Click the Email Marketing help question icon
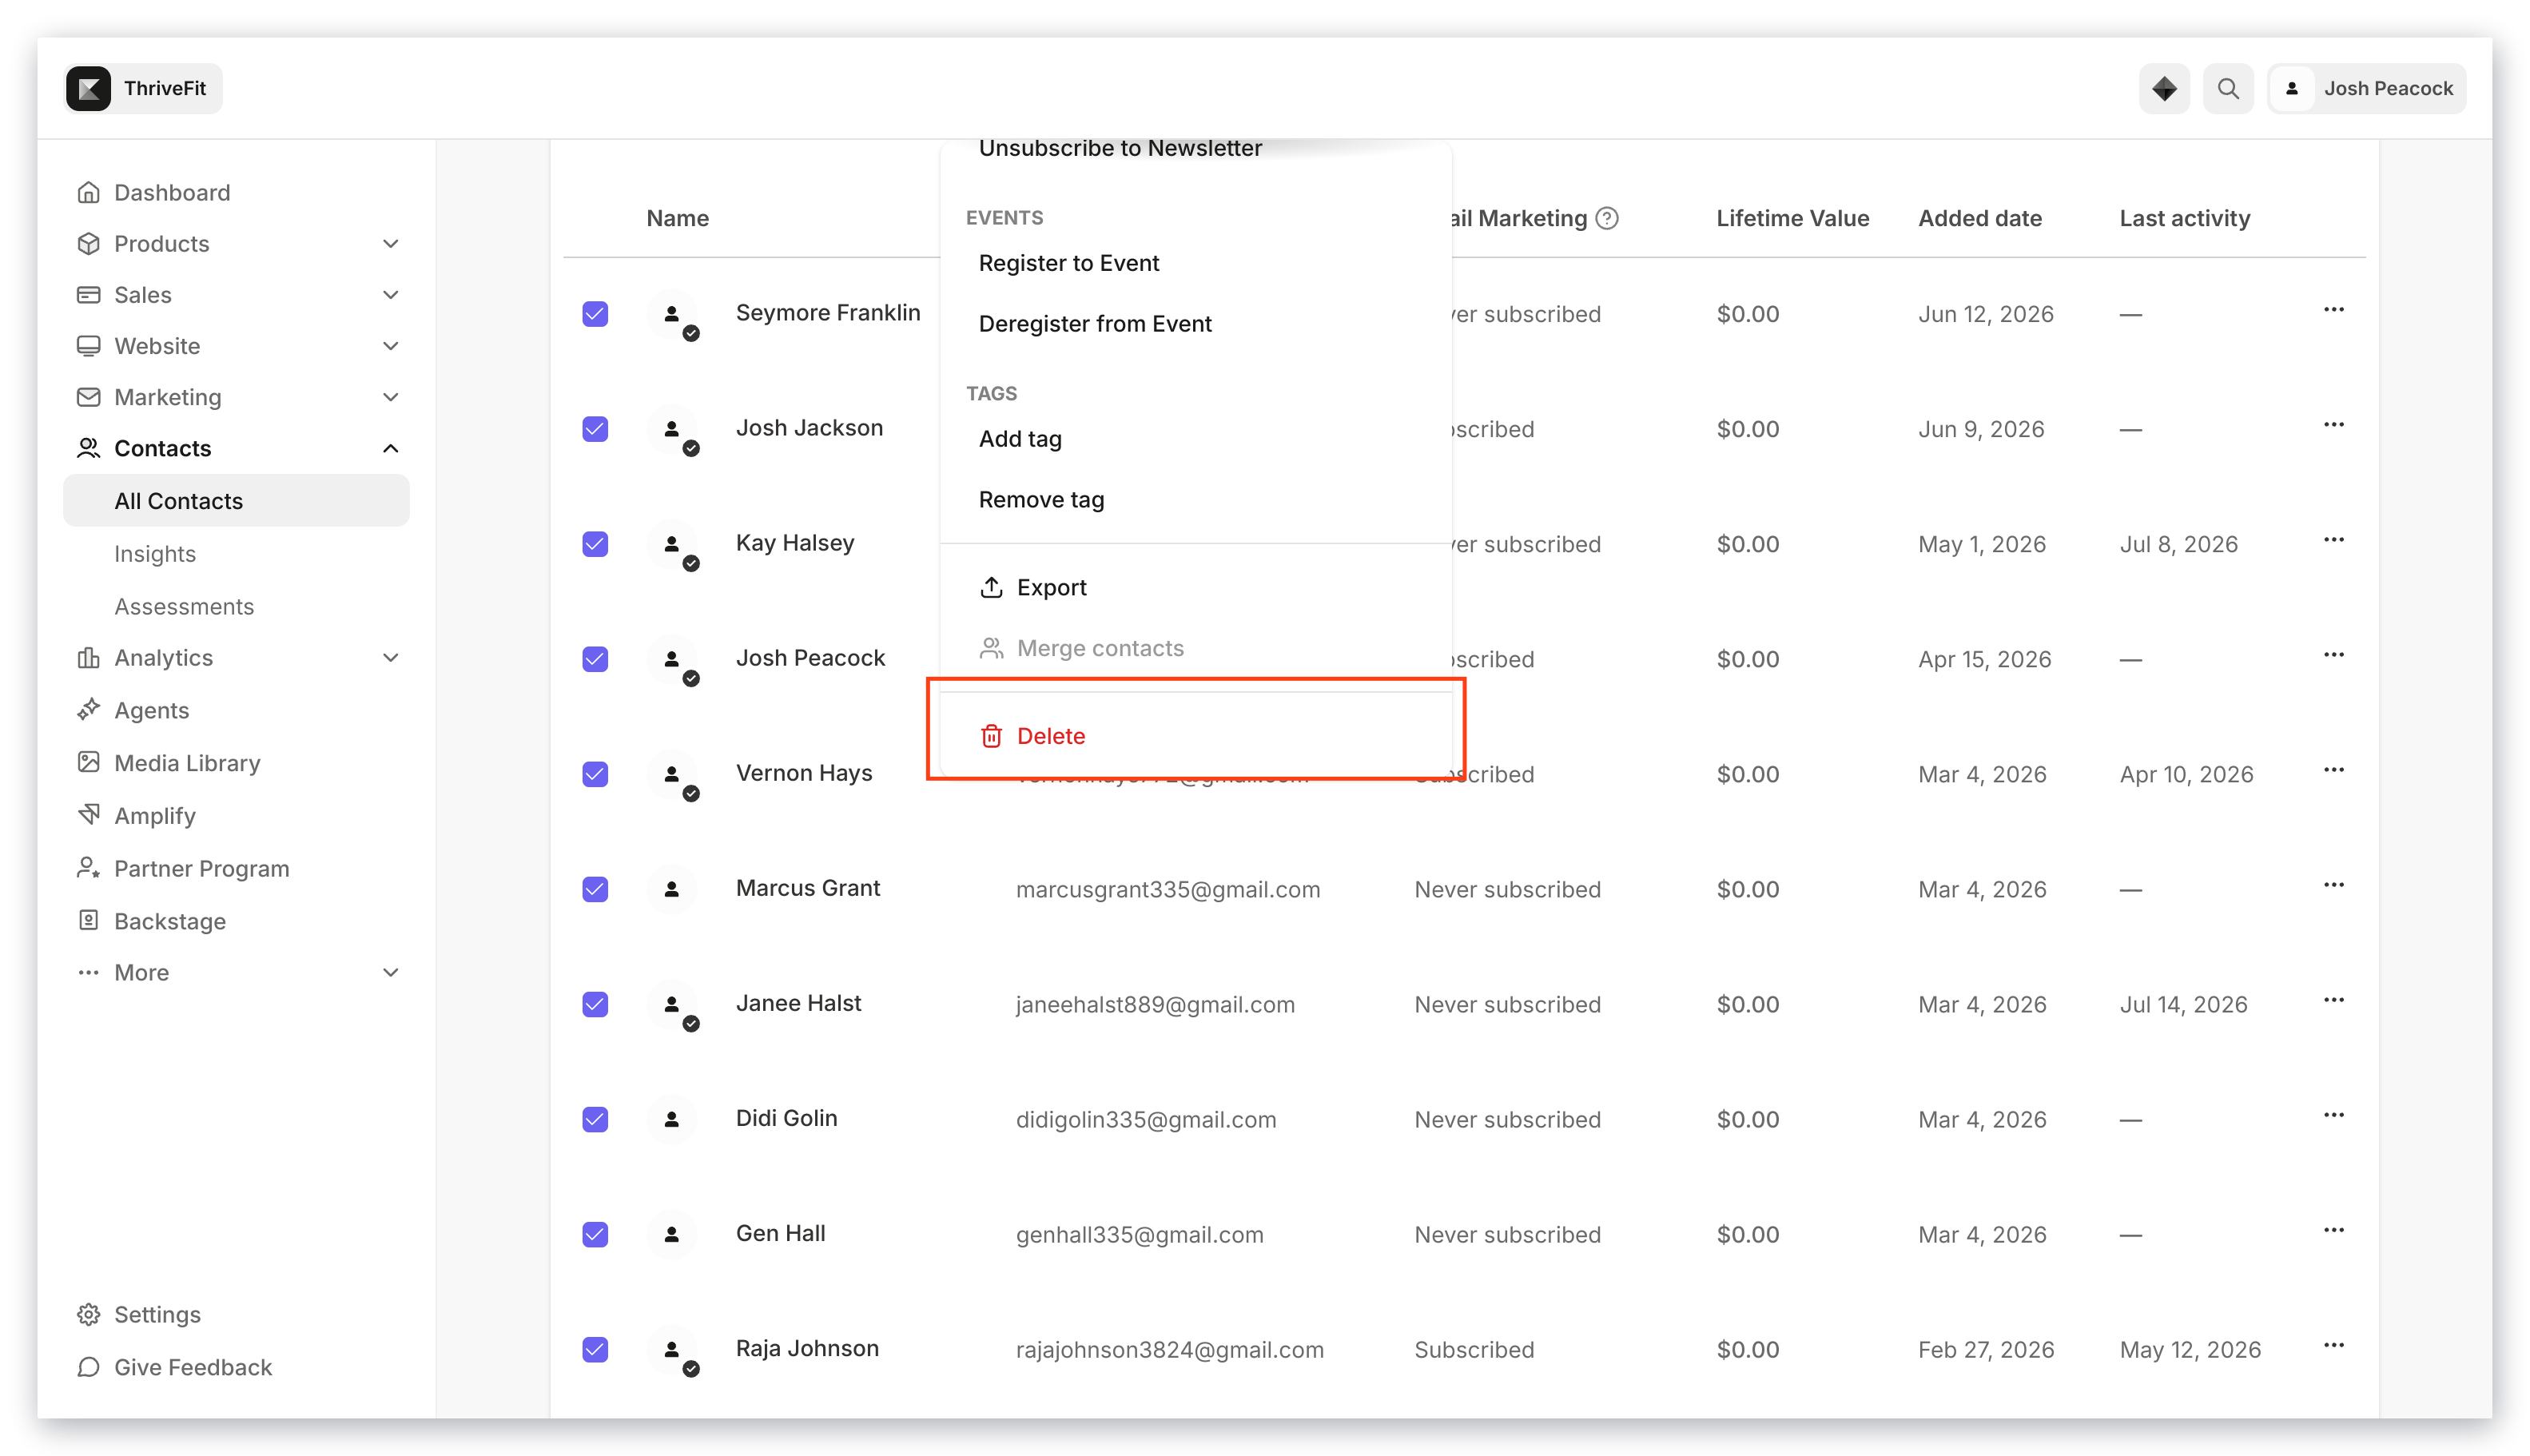The image size is (2530, 1456). tap(1606, 218)
